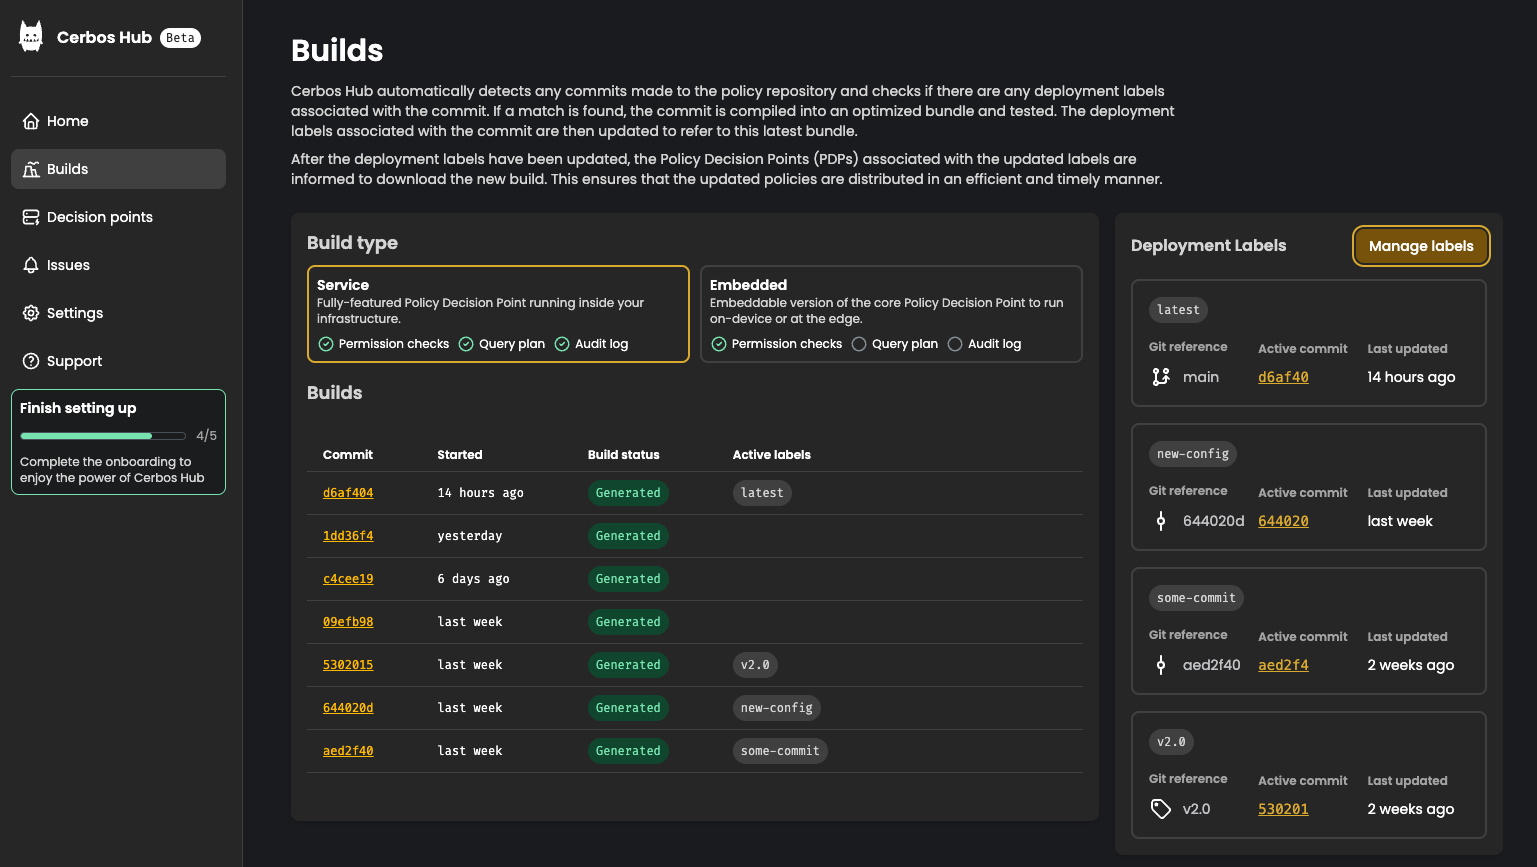Image resolution: width=1537 pixels, height=867 pixels.
Task: Click Service Permission checks checkmark
Action: point(326,344)
